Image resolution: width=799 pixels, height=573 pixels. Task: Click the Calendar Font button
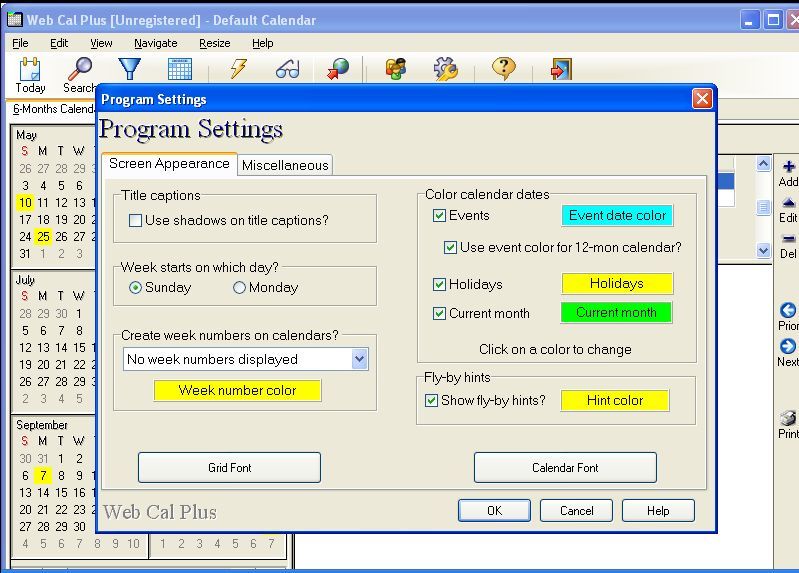point(565,467)
